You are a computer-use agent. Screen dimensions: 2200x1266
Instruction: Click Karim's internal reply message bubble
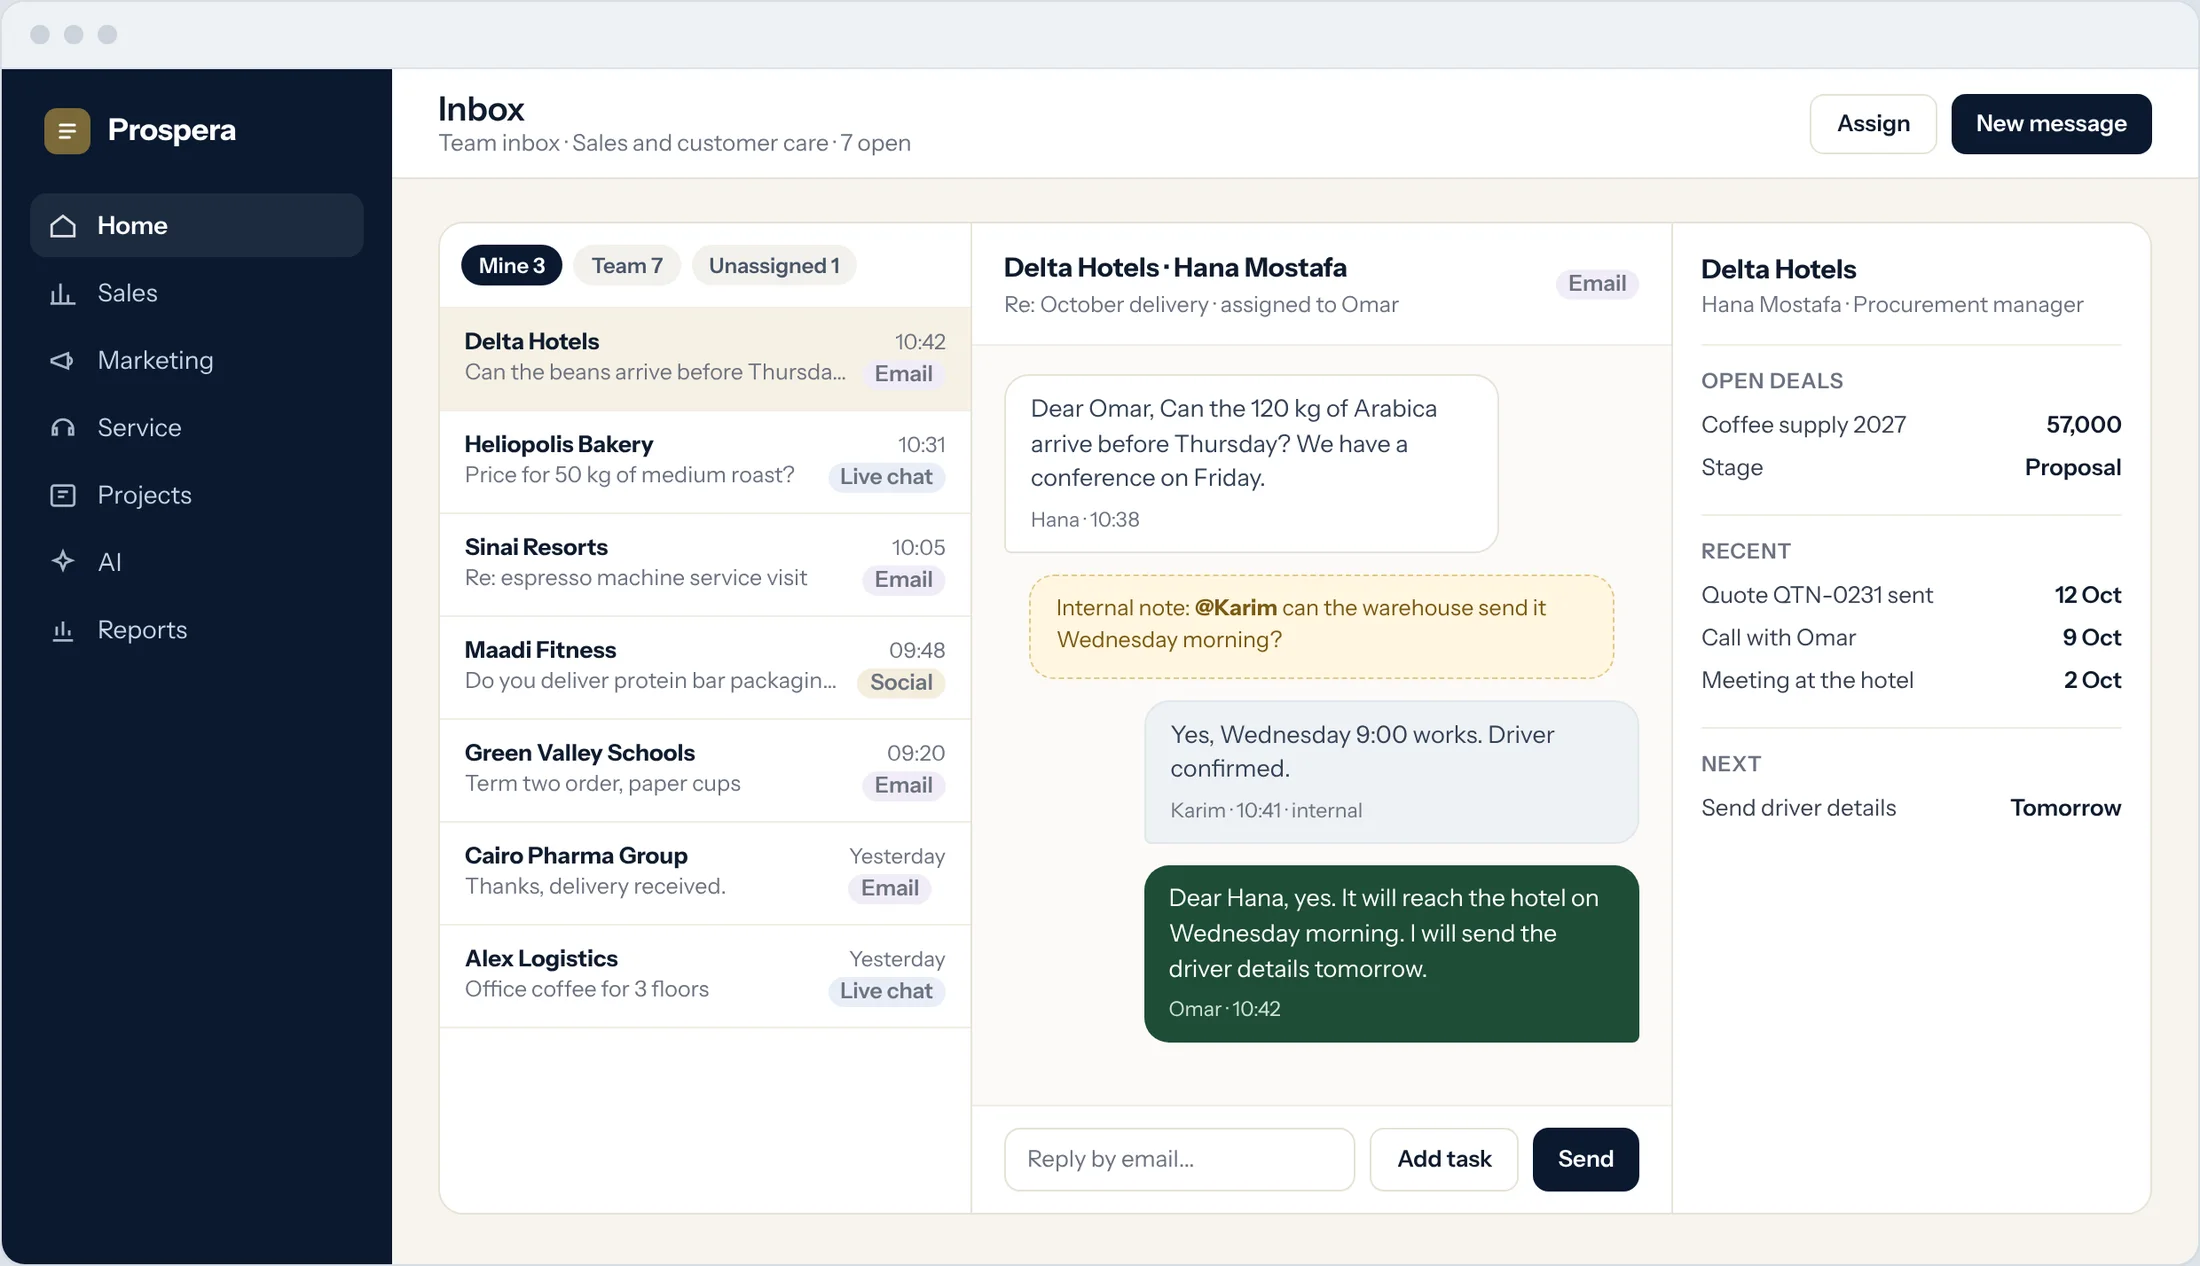tap(1391, 772)
